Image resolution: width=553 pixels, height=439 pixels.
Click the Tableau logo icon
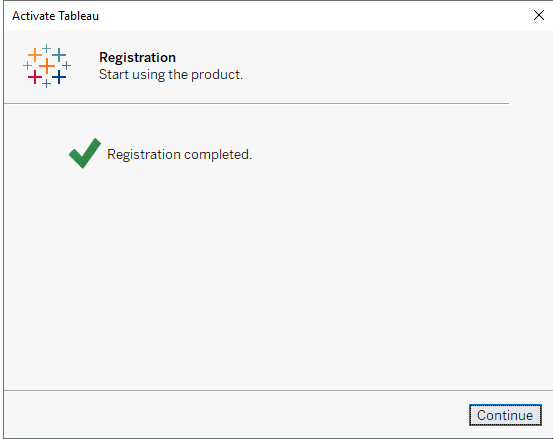[47, 66]
